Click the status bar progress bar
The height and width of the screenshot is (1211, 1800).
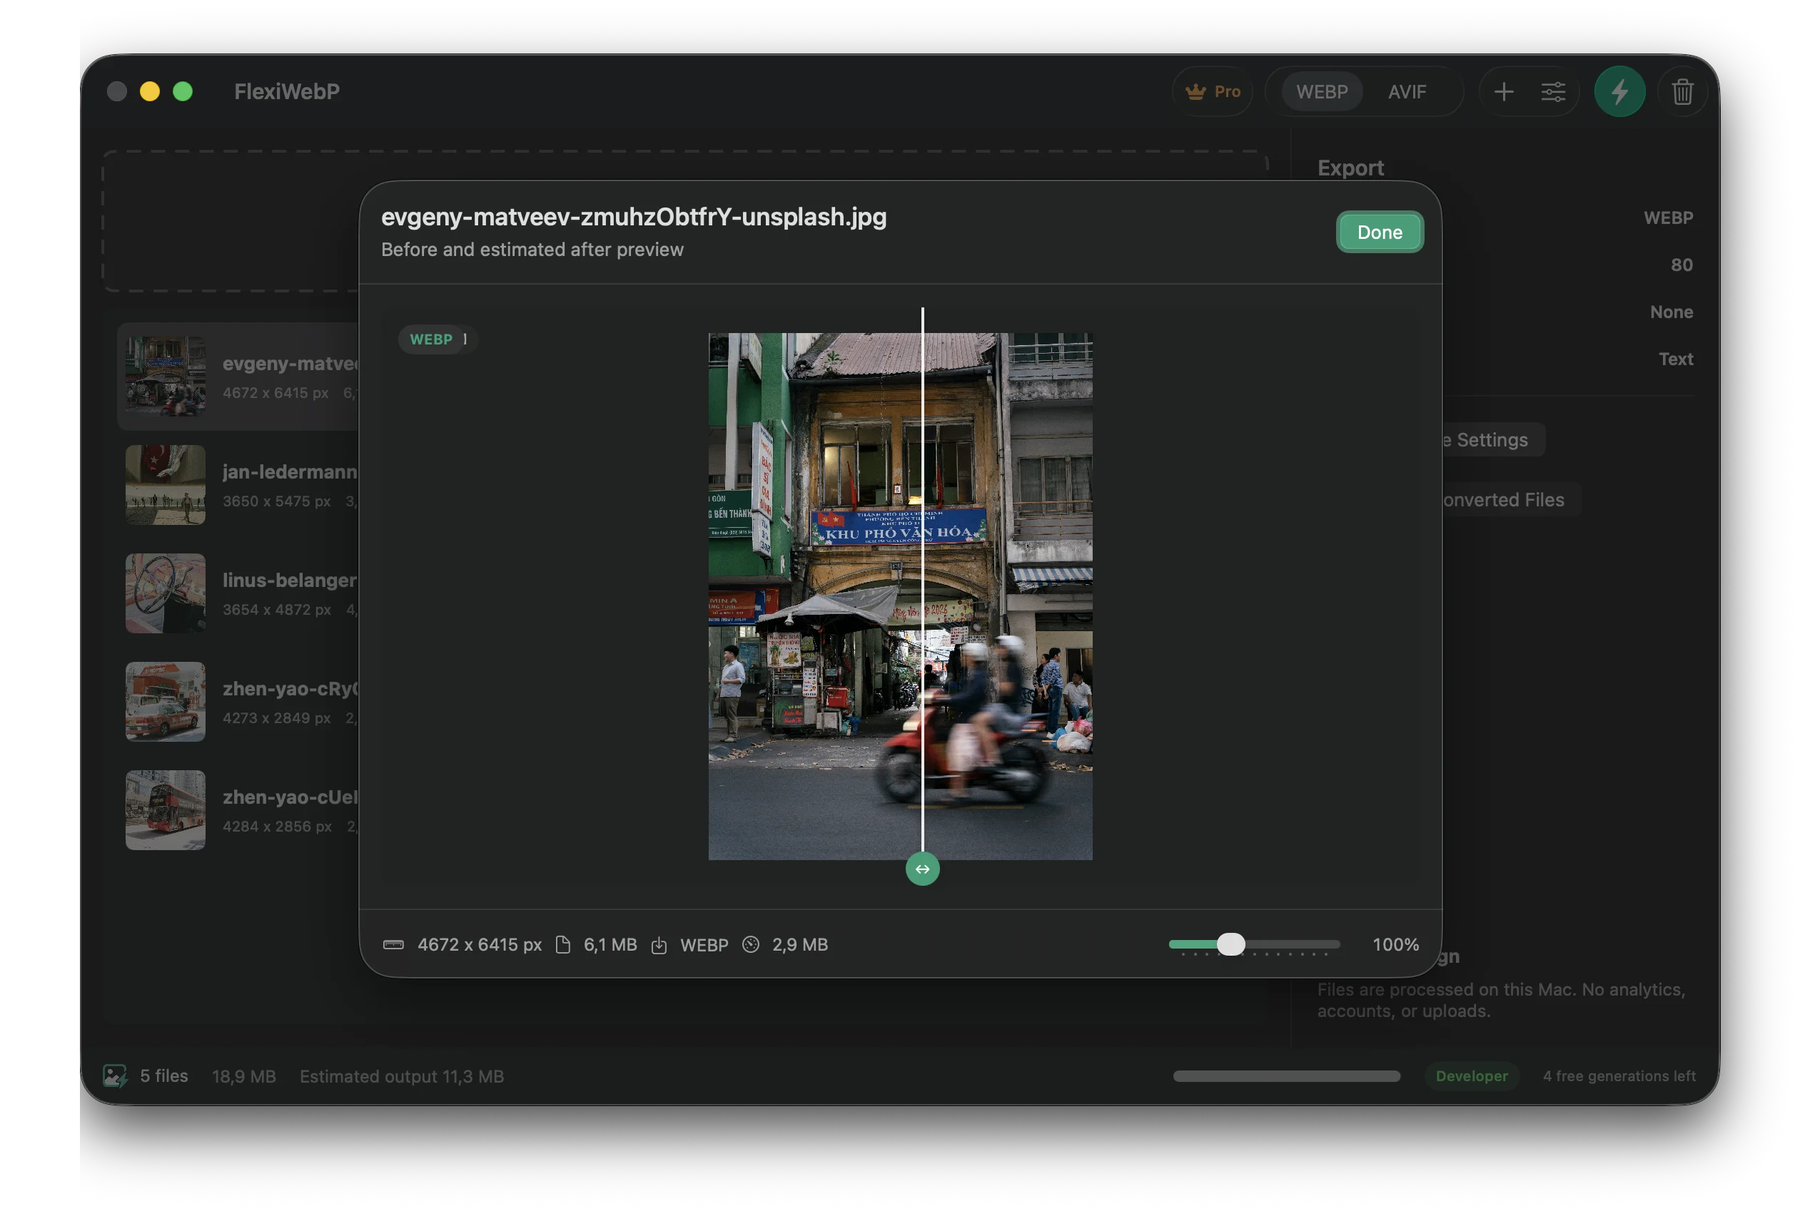(x=1286, y=1076)
